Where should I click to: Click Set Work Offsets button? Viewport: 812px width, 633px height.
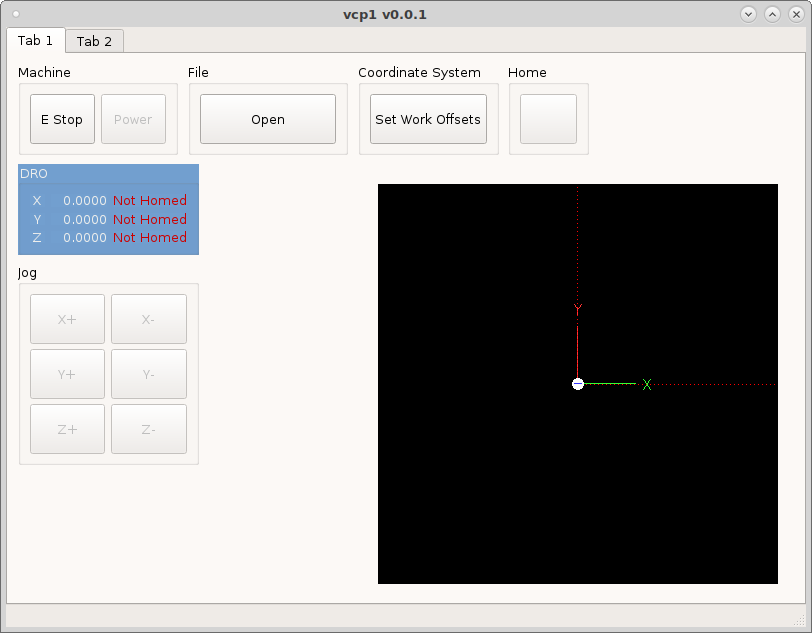(x=428, y=119)
